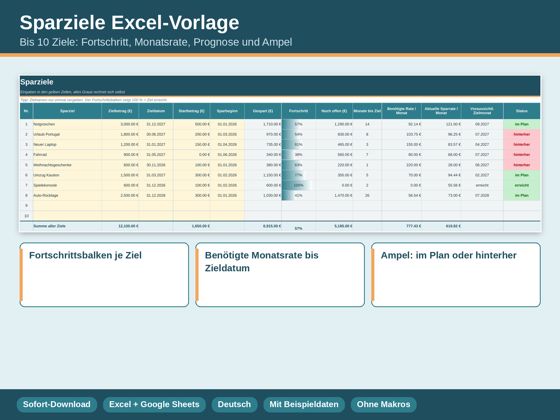Select the Monate bis Ziel column header
Viewport: 560px width, 420px height.
point(367,111)
